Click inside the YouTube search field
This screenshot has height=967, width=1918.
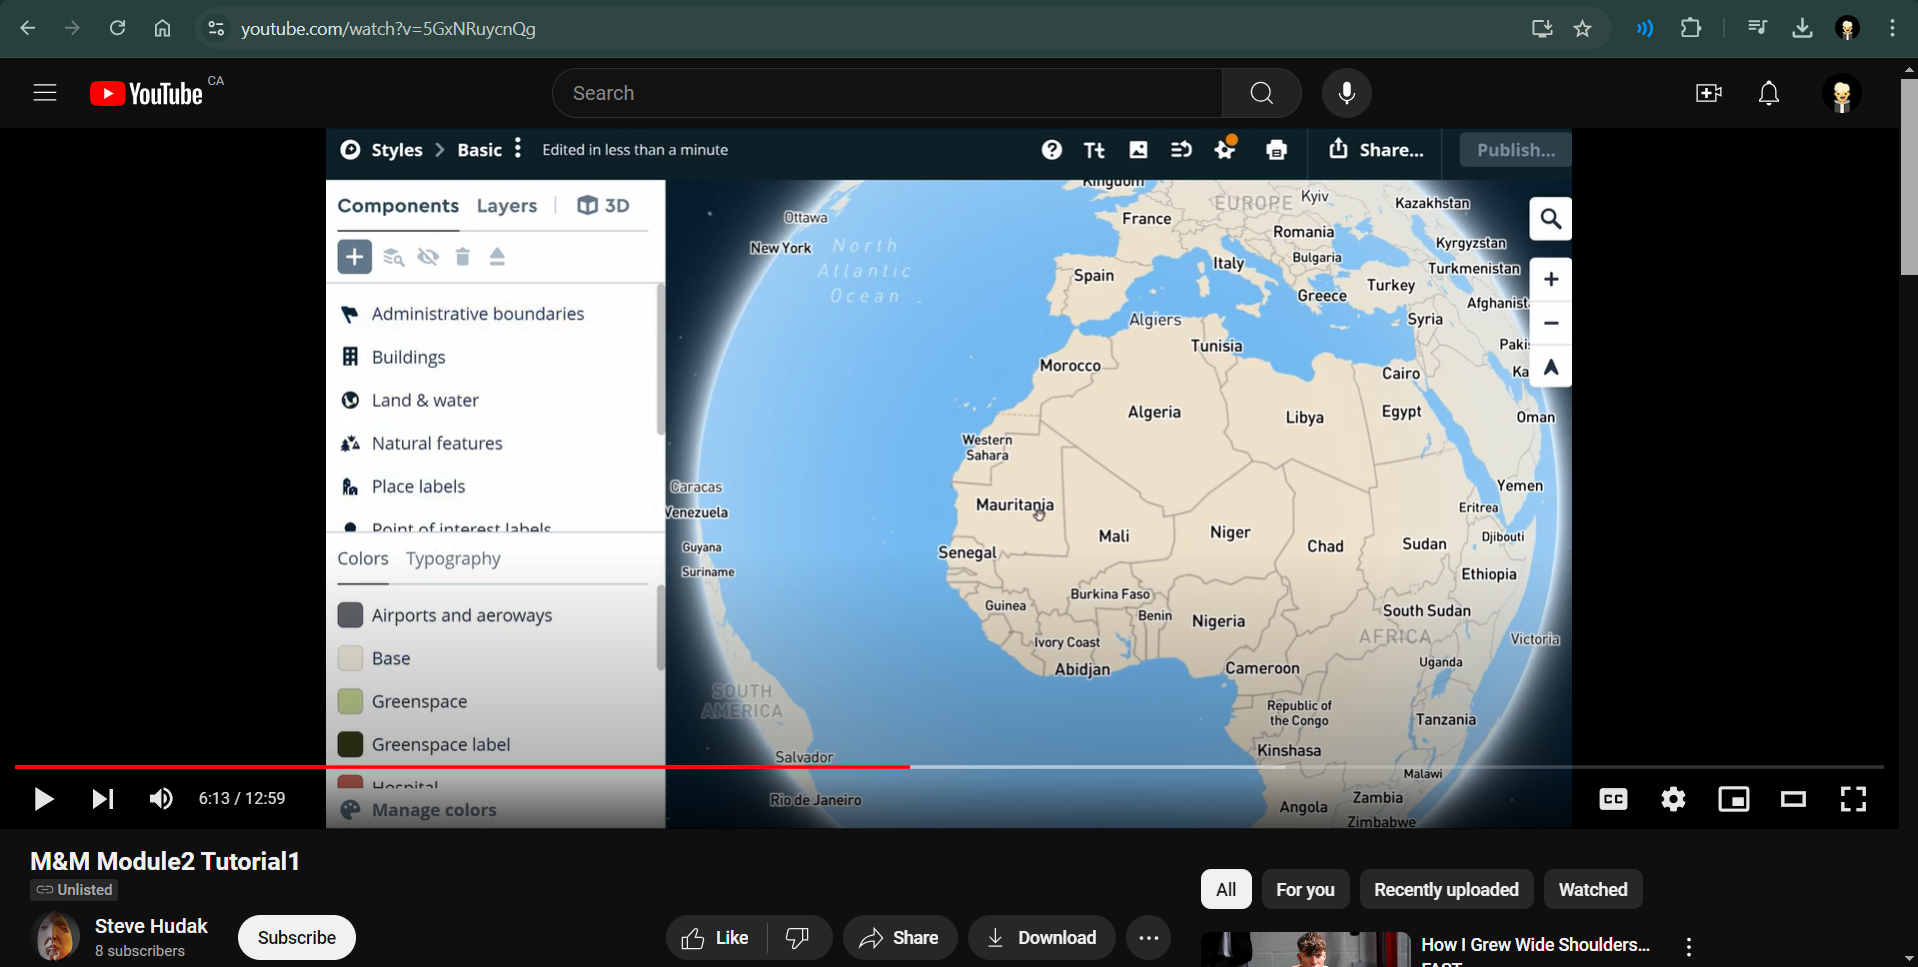tap(886, 93)
